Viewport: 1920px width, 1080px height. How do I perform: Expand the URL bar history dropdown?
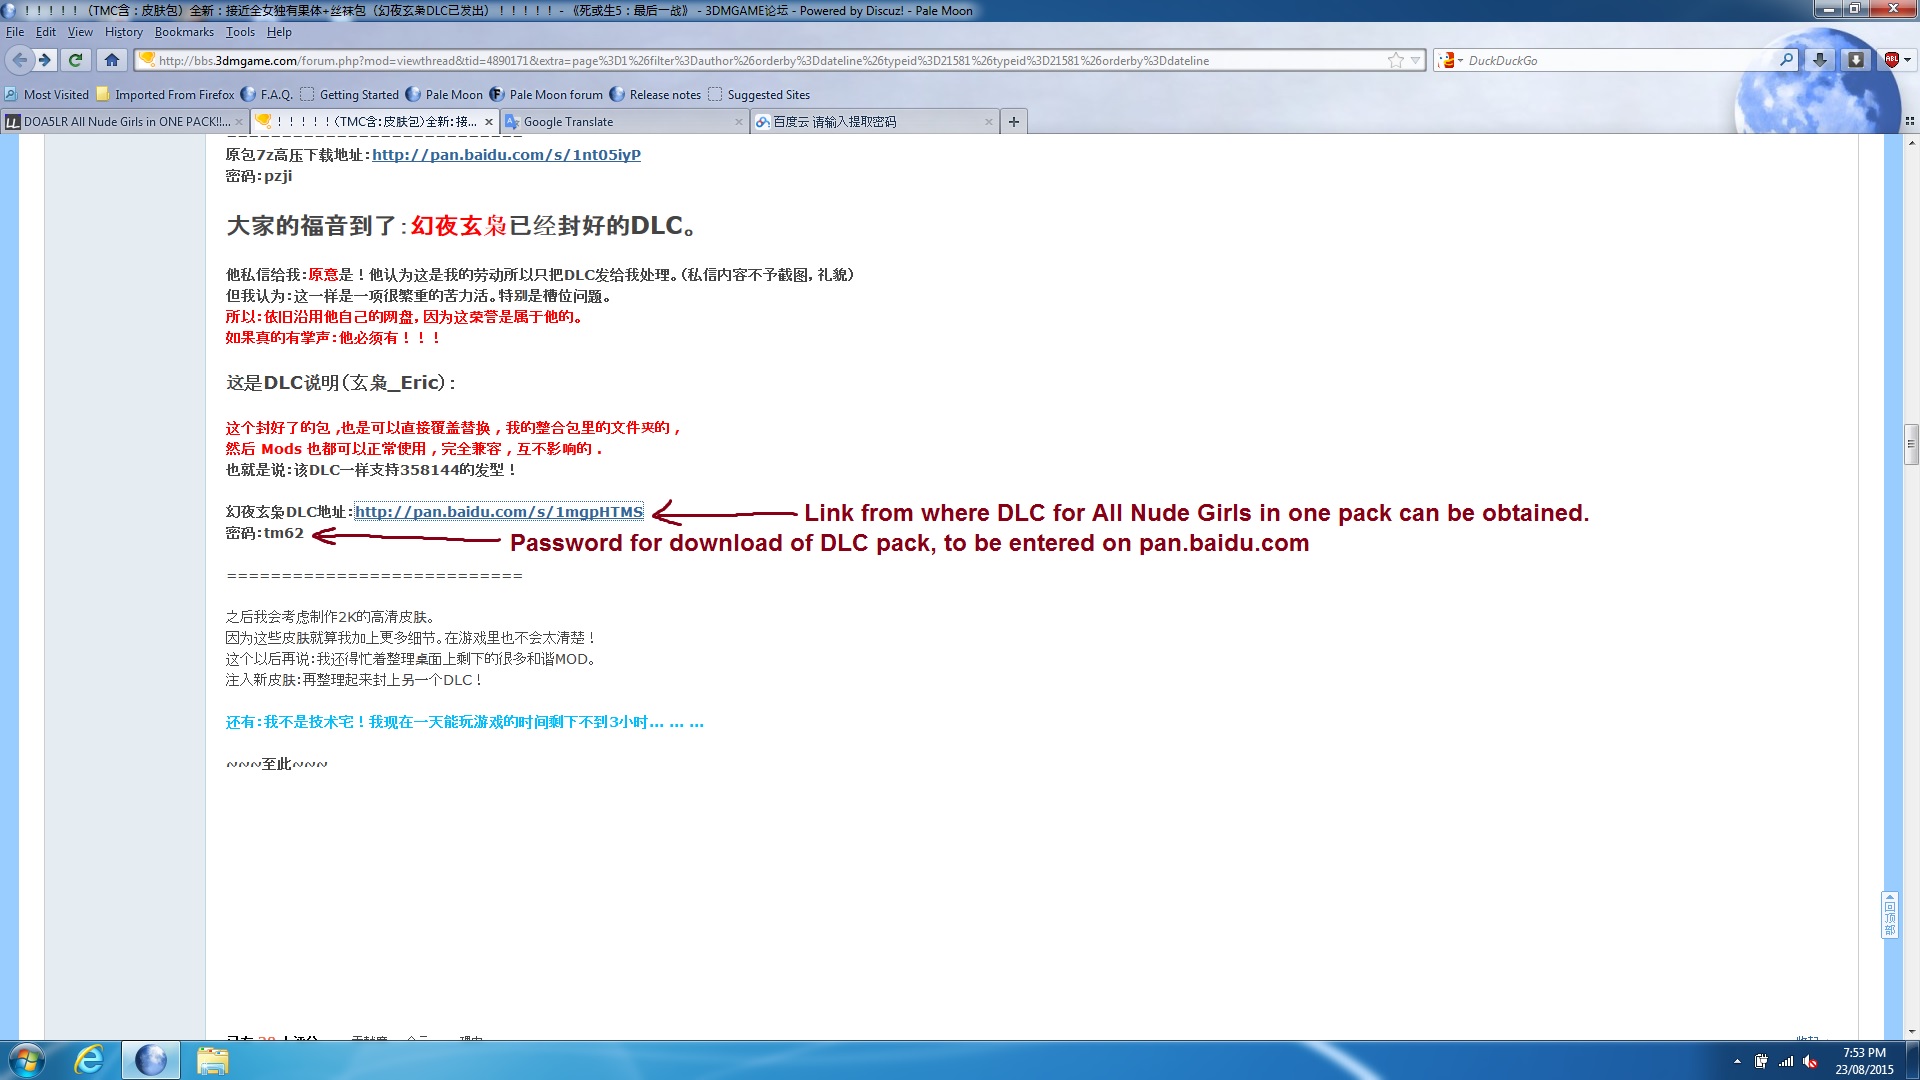point(1415,60)
